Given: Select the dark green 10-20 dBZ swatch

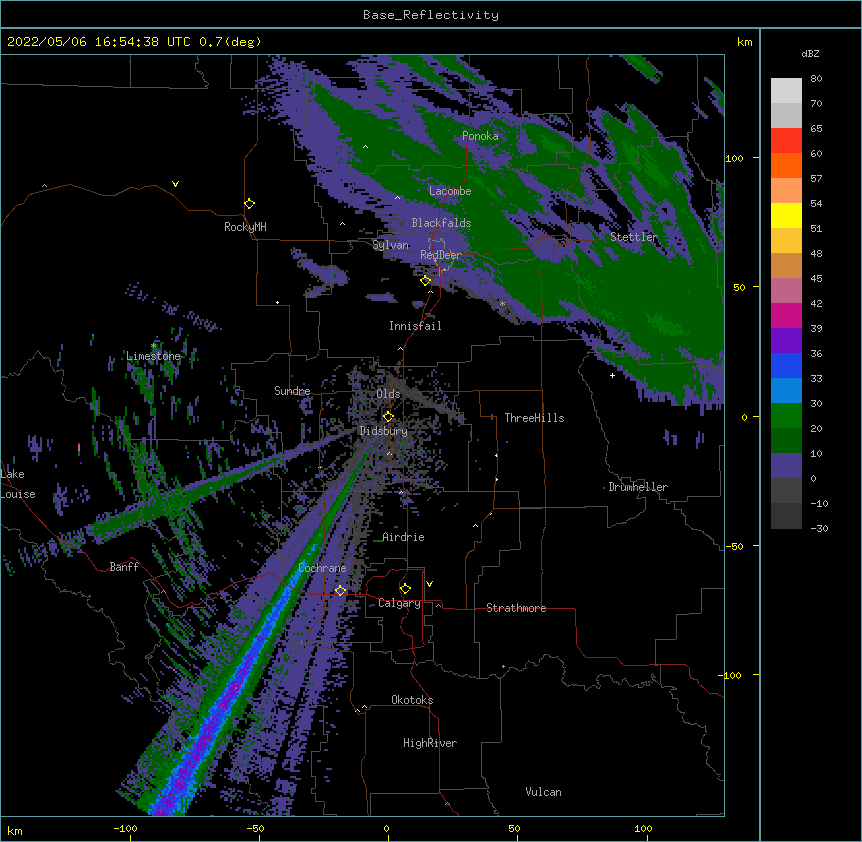Looking at the screenshot, I should click(786, 441).
